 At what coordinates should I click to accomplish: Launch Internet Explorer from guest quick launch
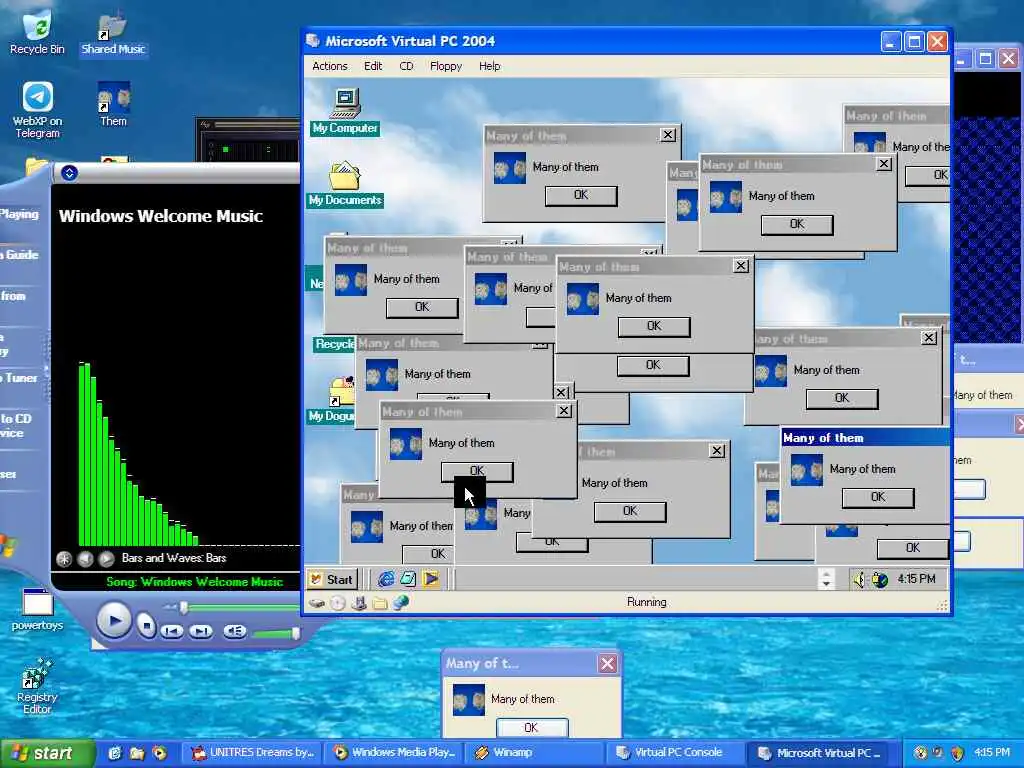coord(386,579)
